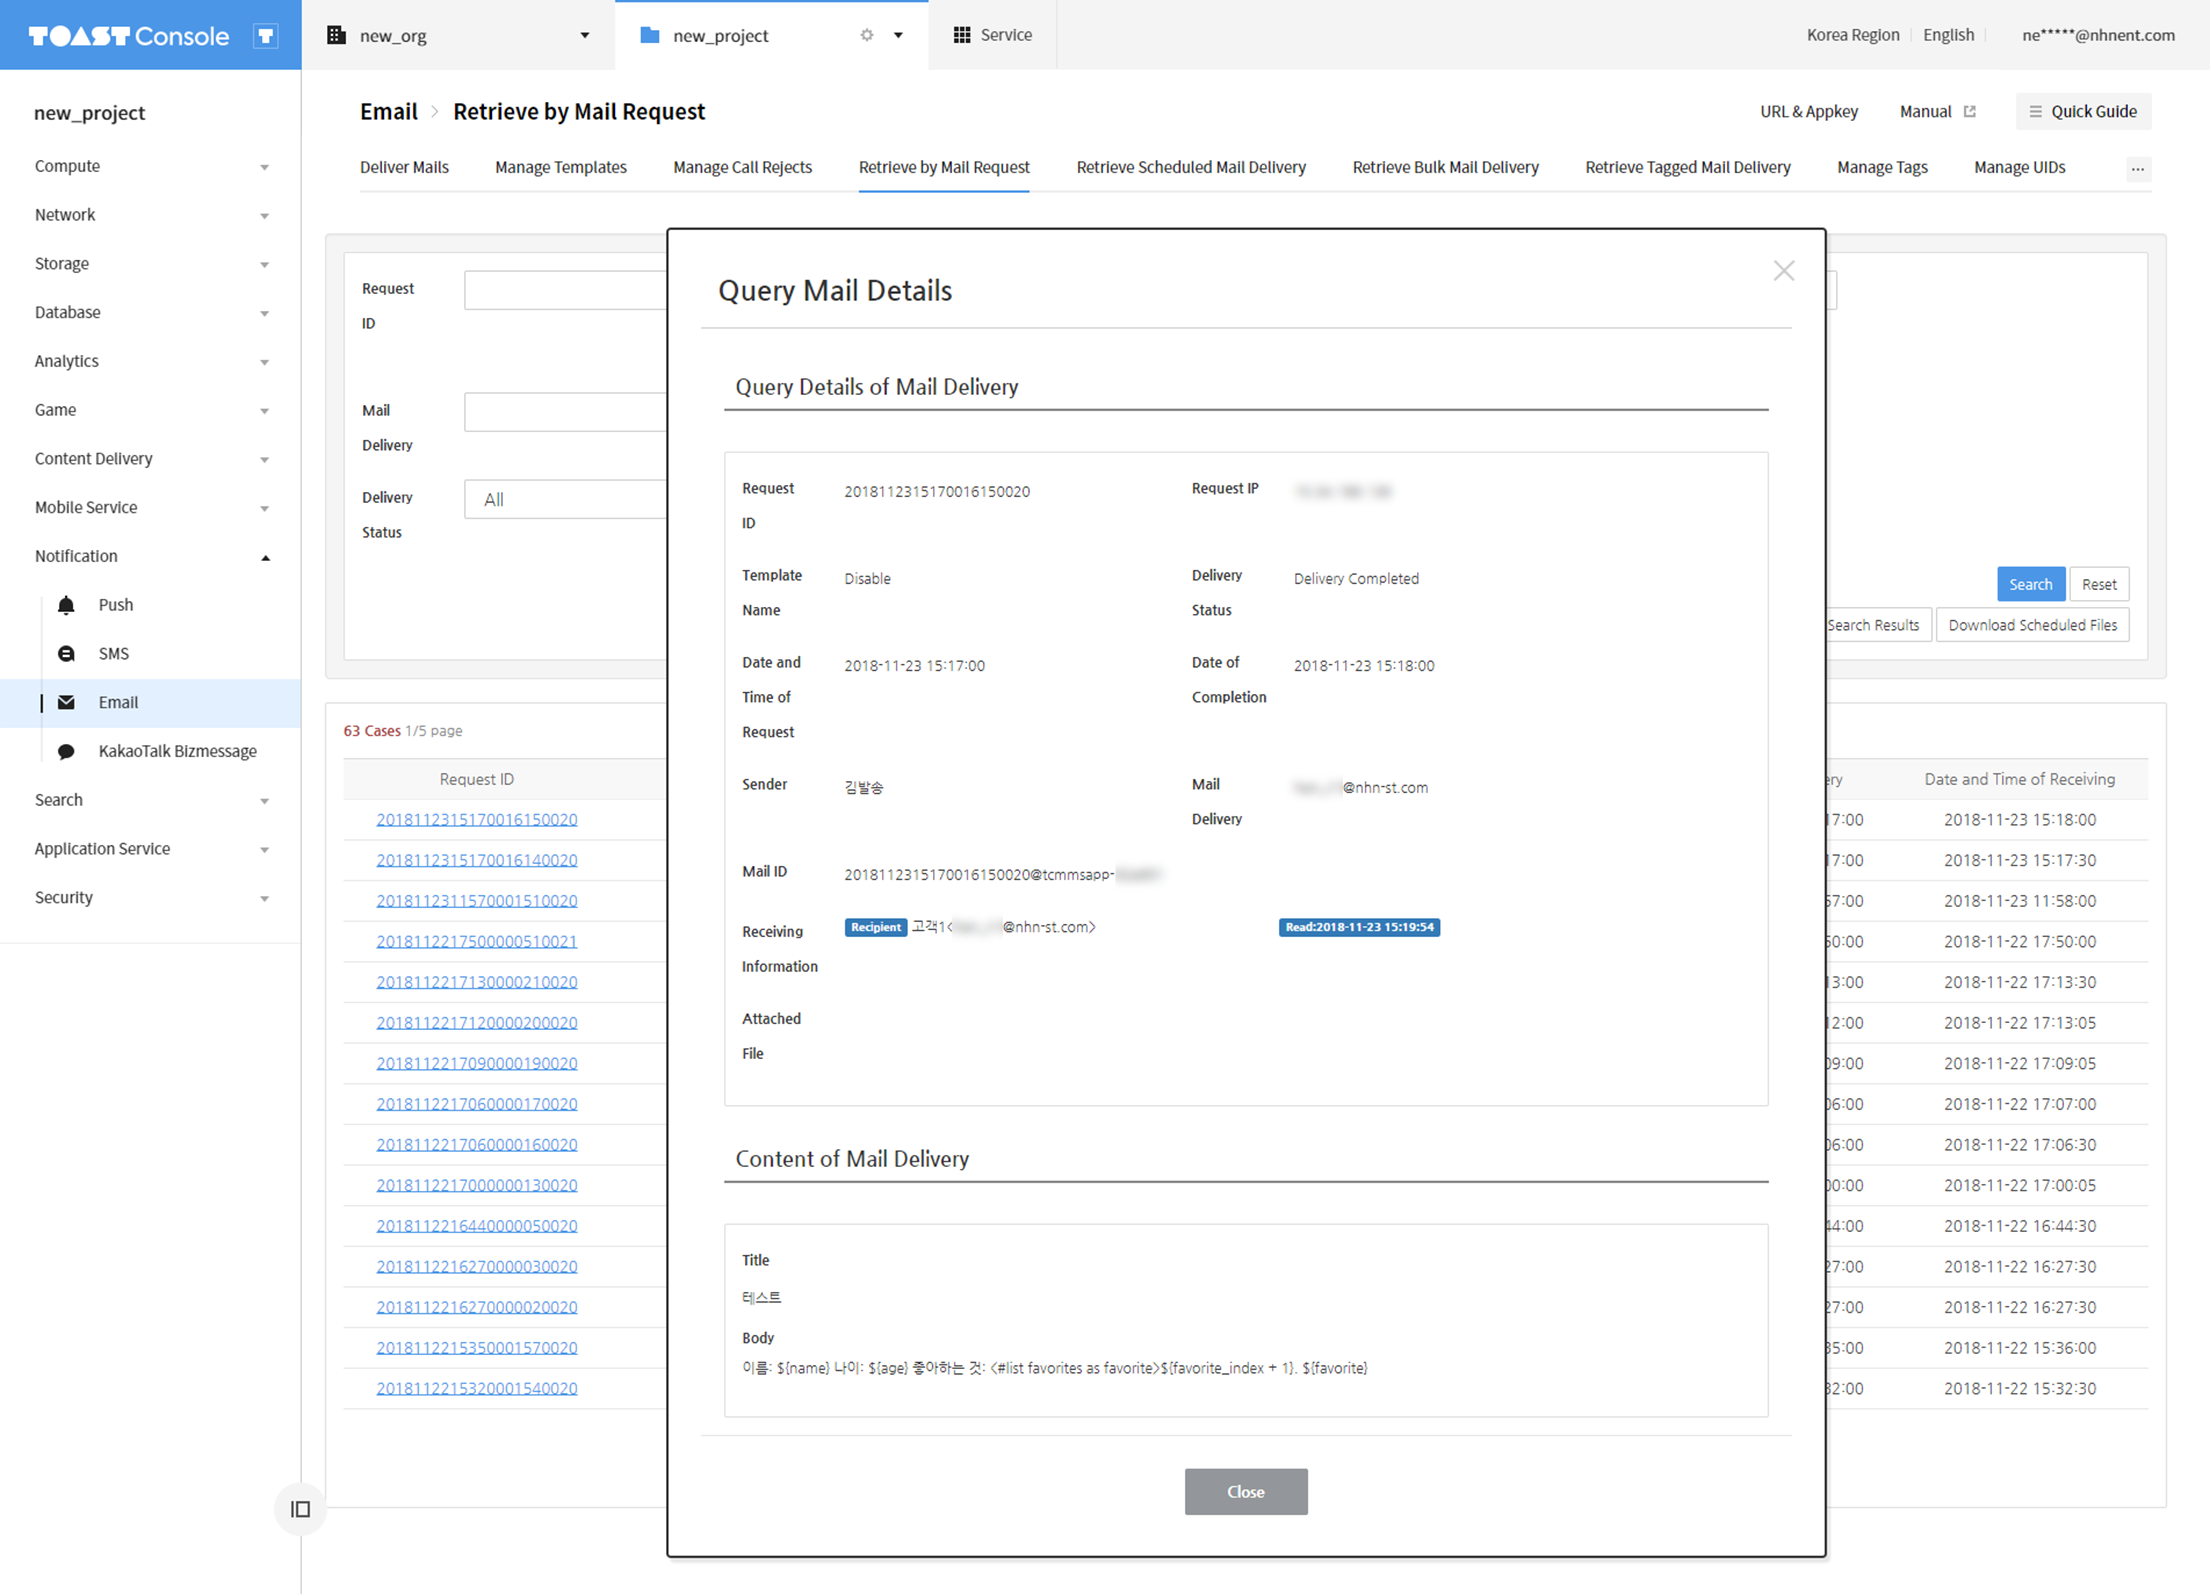Show more tabs via ellipsis button
Screen dimensions: 2210x1594
click(2137, 168)
